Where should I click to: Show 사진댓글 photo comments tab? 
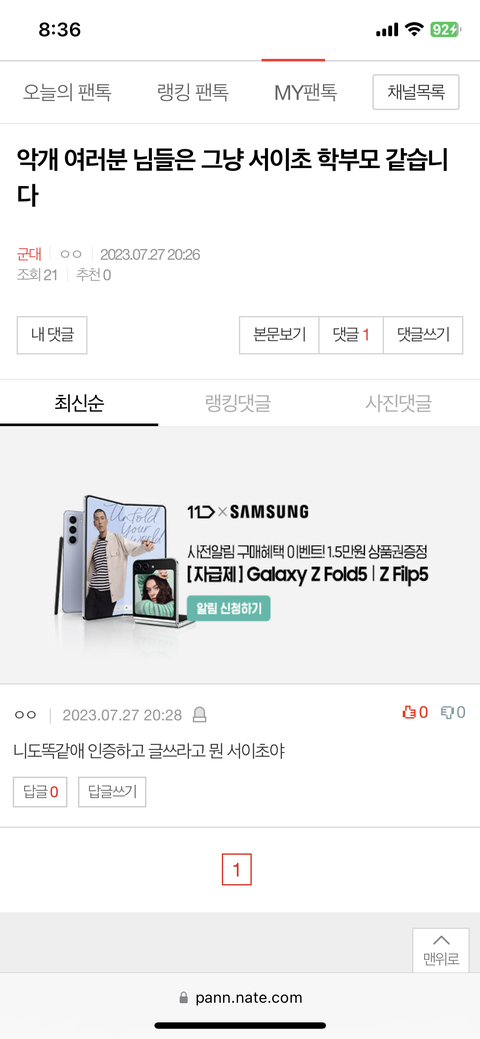click(x=398, y=403)
